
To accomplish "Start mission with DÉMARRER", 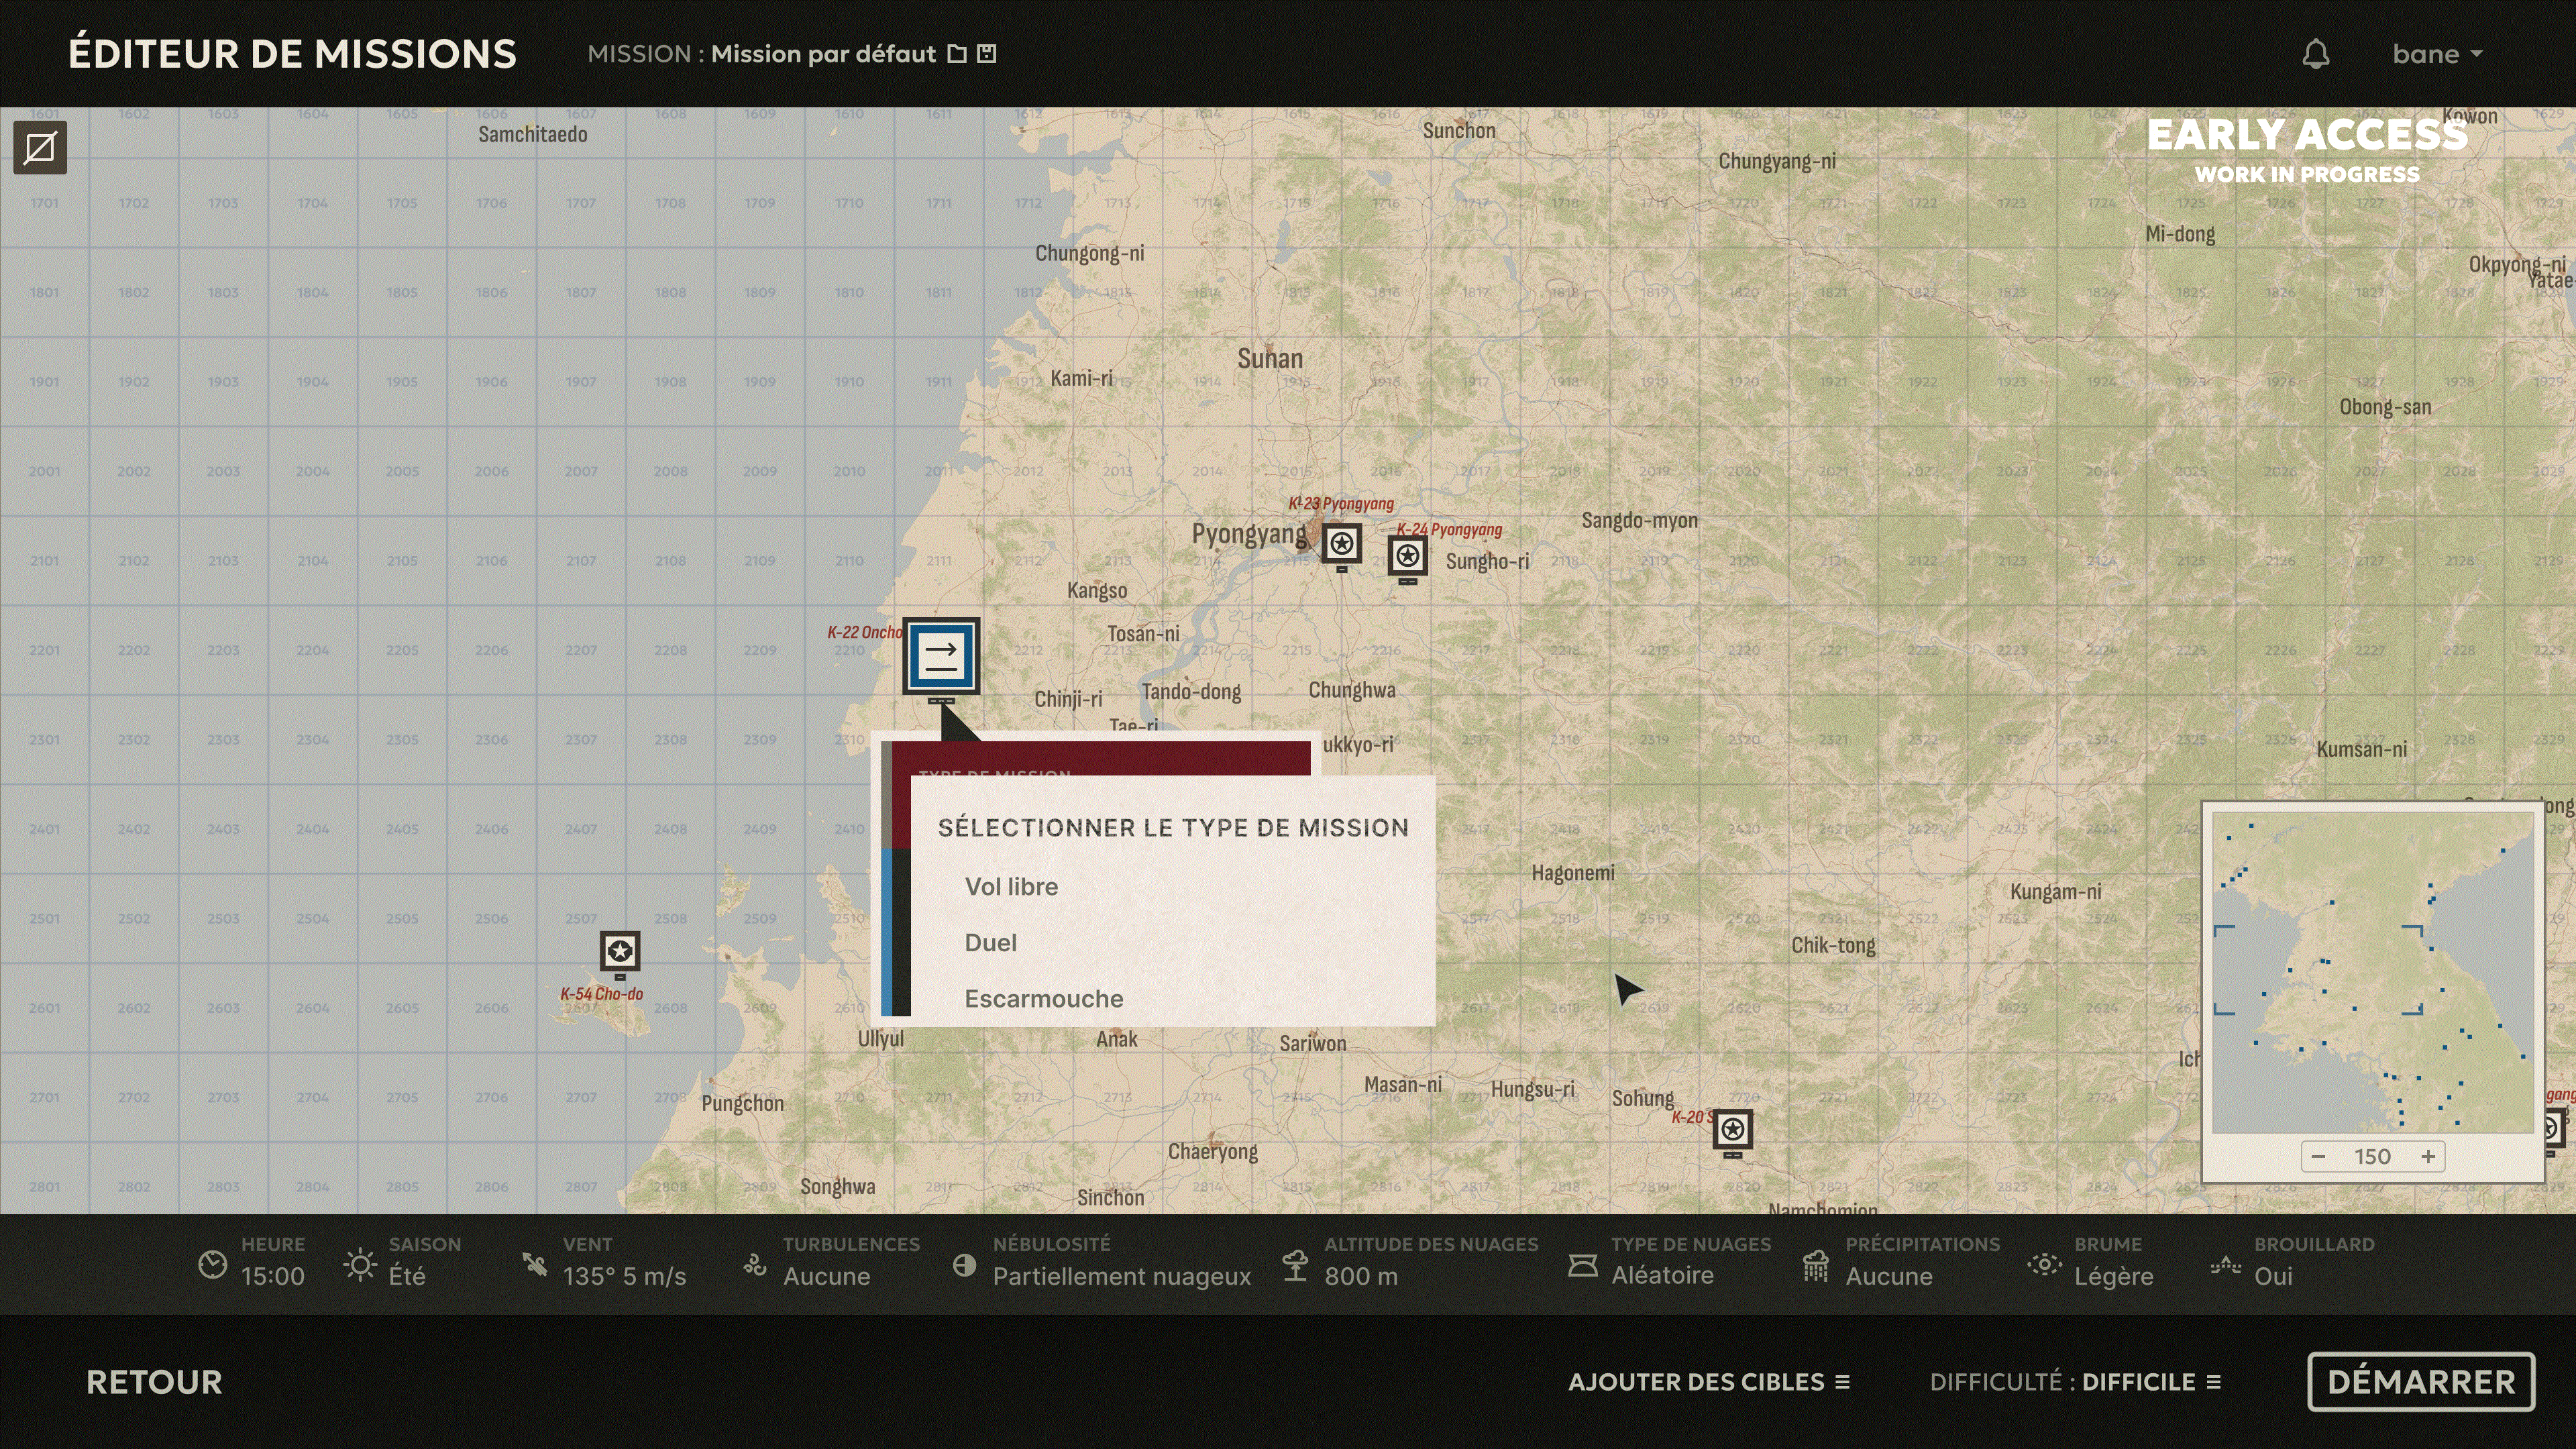I will (2421, 1383).
